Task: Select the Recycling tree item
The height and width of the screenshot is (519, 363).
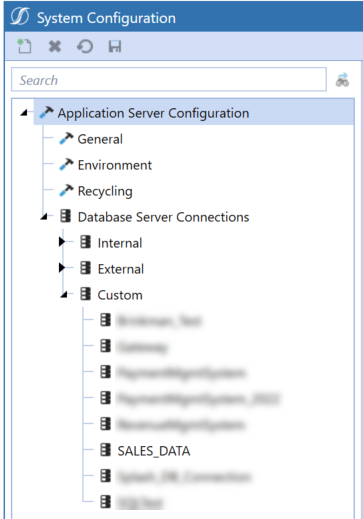Action: click(105, 191)
